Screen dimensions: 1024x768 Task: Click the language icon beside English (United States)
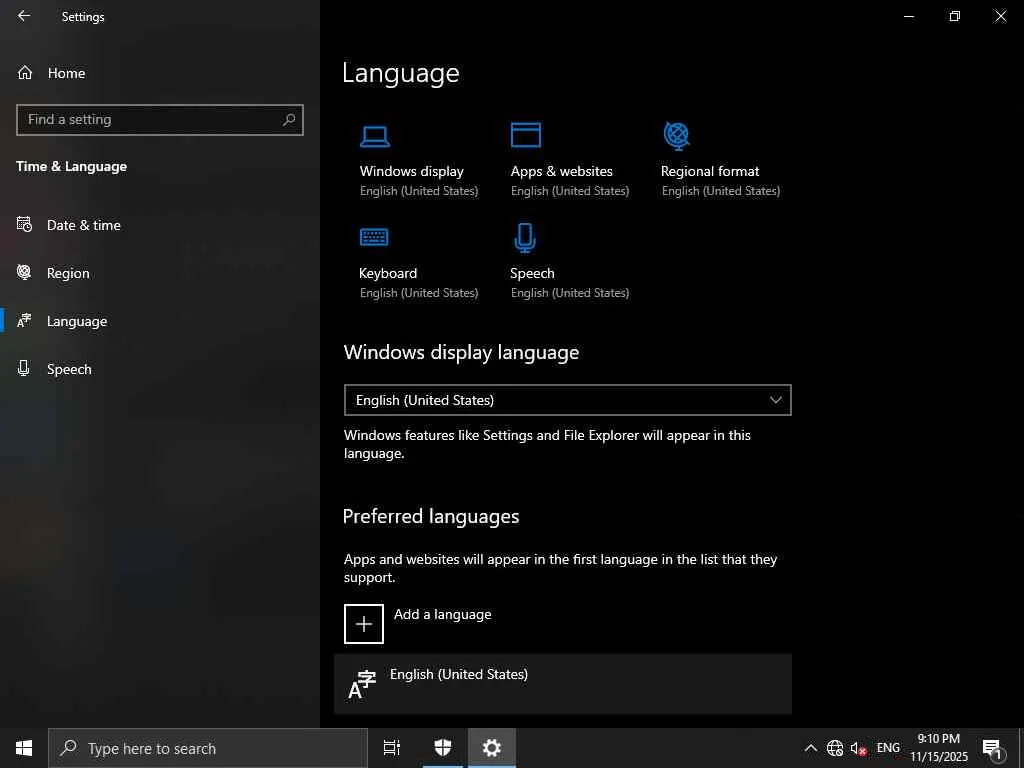362,684
